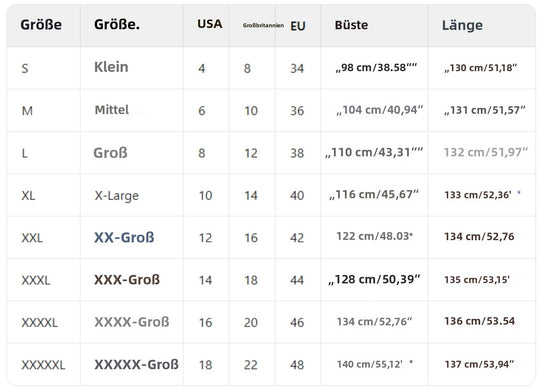Click the Mittel size label
Viewport: 540px width, 390px height.
pos(112,110)
